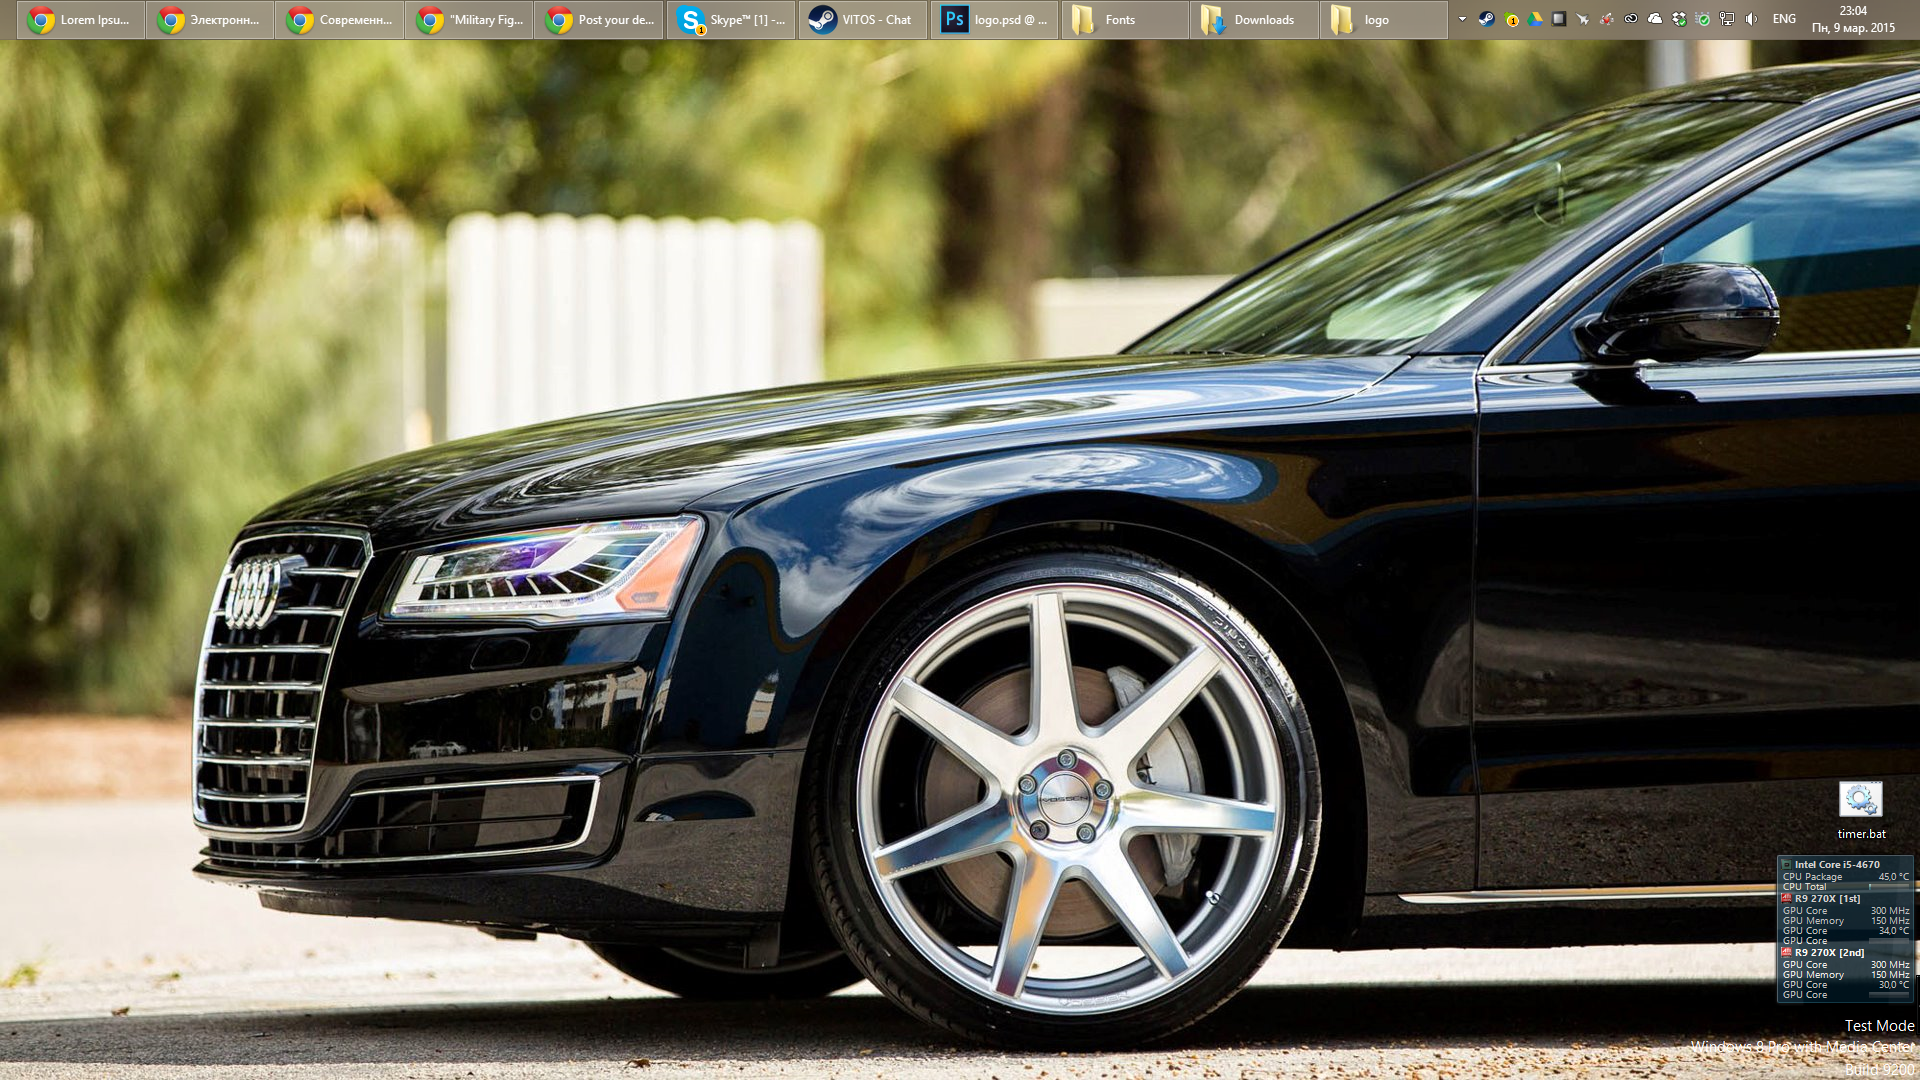This screenshot has width=1920, height=1080.
Task: Click the 30,0 °C GPU Core temperature
Action: 1893,985
